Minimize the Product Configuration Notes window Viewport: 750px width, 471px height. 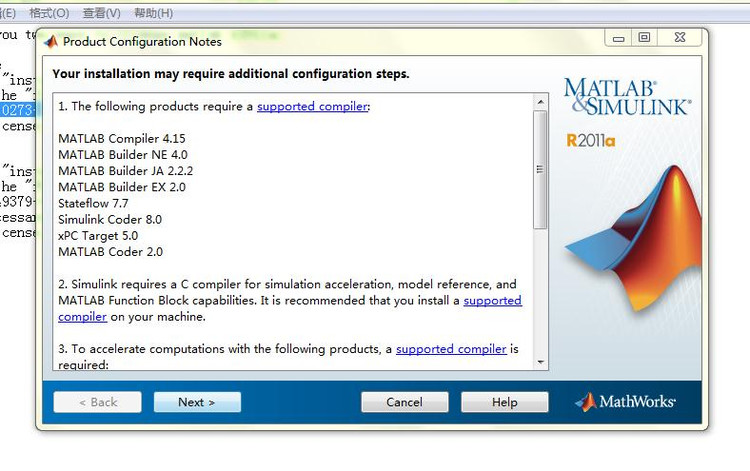coord(618,38)
